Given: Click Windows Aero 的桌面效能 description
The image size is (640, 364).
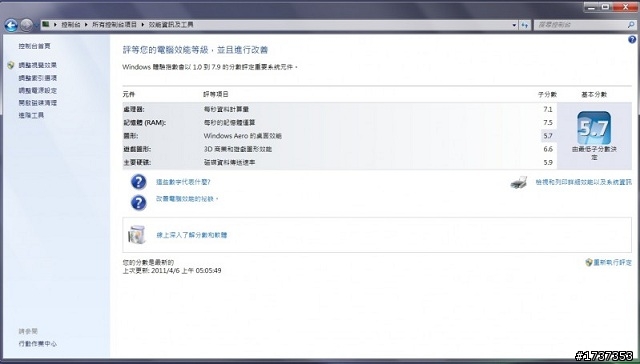Looking at the screenshot, I should pyautogui.click(x=242, y=136).
